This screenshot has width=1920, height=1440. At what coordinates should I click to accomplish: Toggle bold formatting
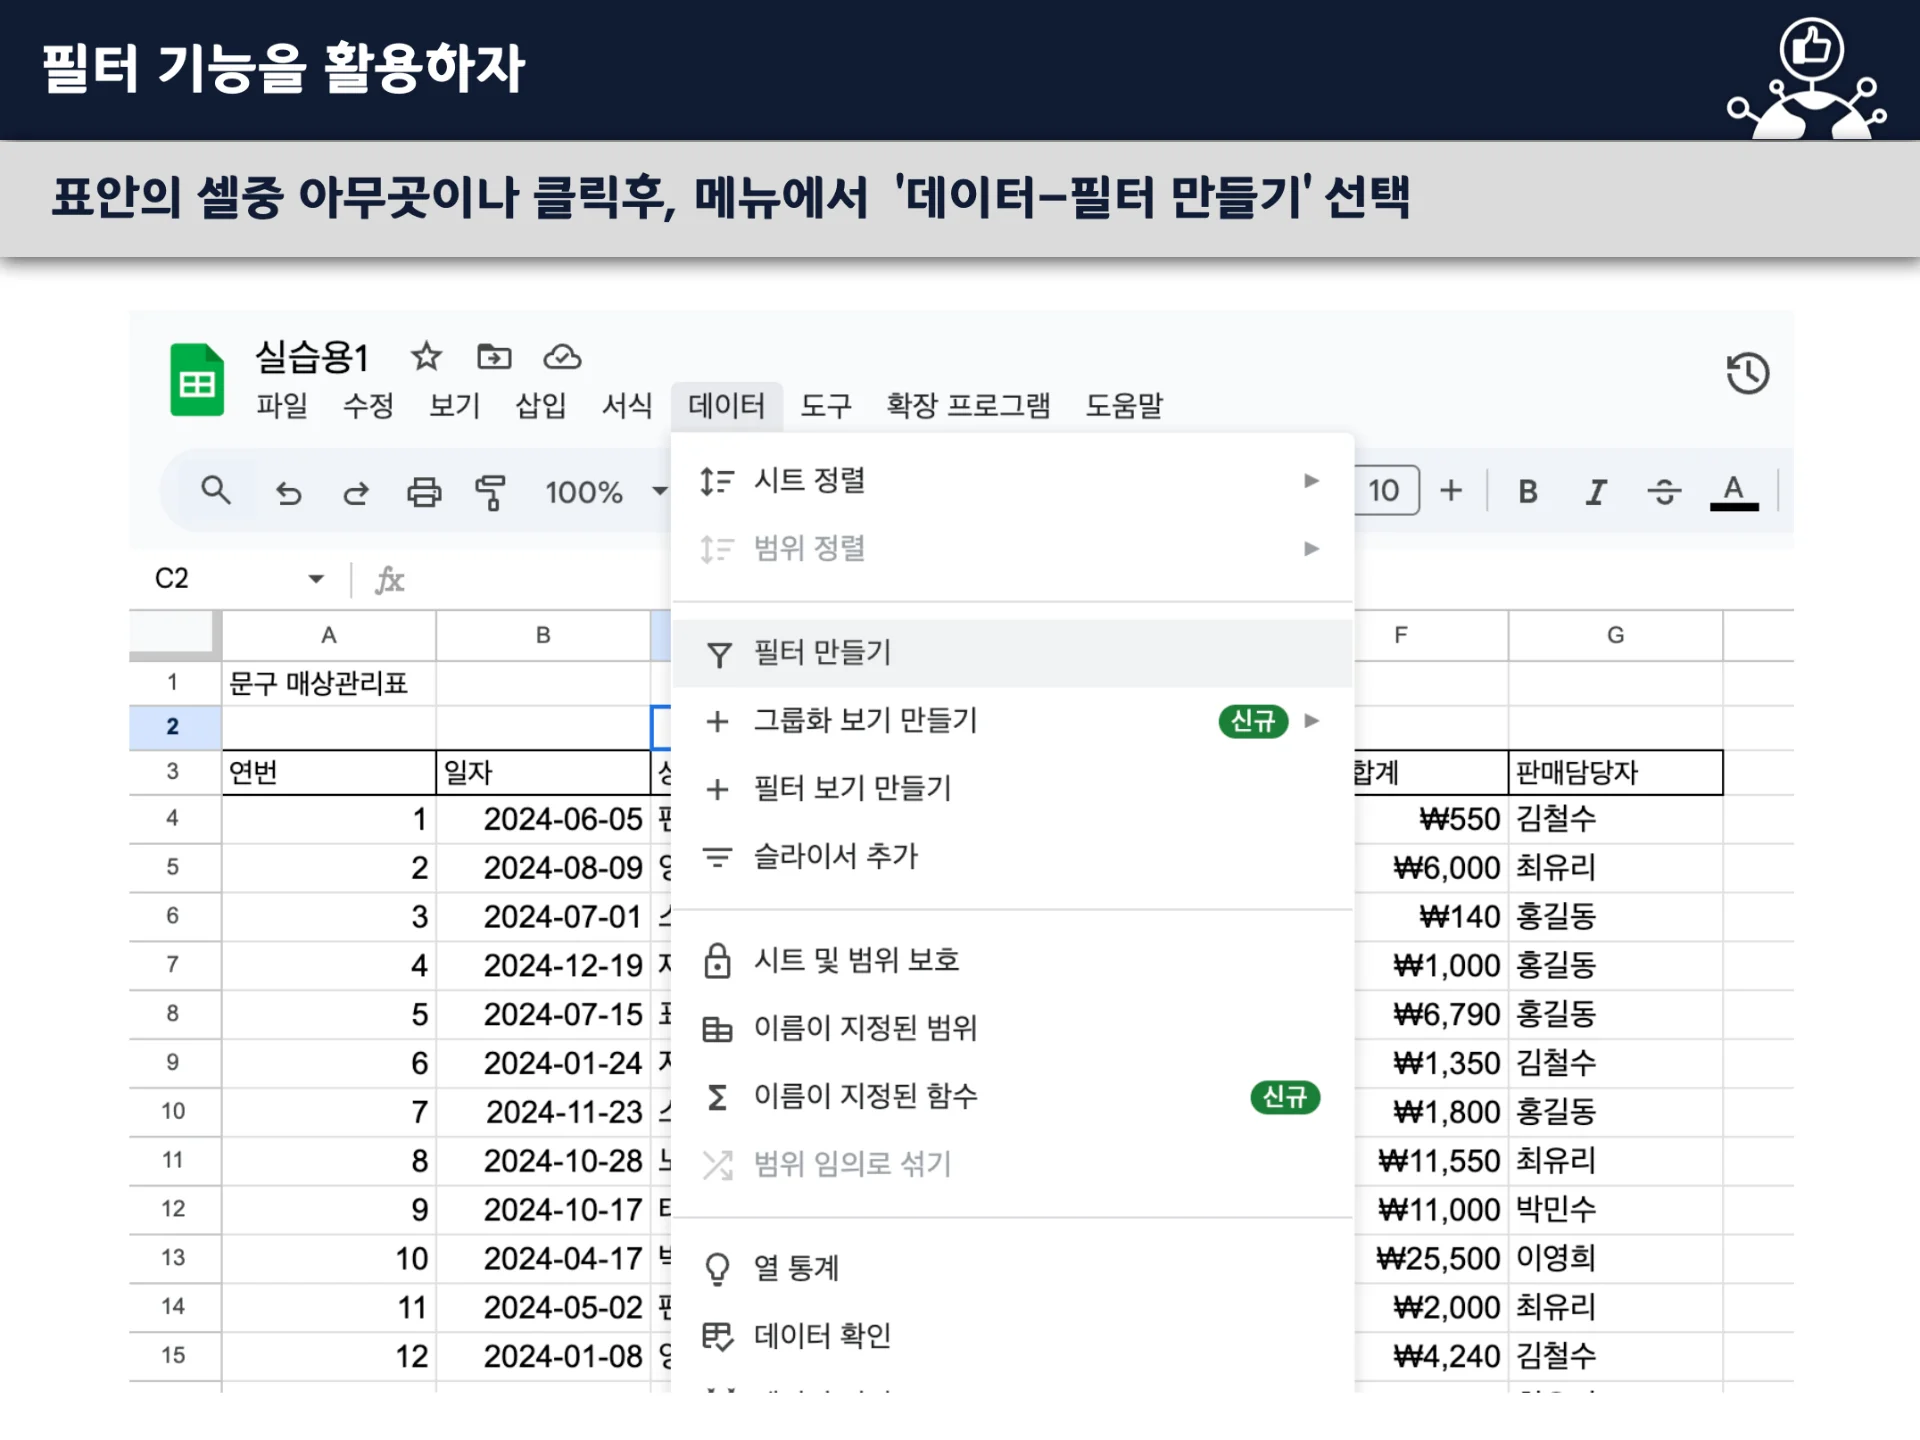tap(1527, 491)
